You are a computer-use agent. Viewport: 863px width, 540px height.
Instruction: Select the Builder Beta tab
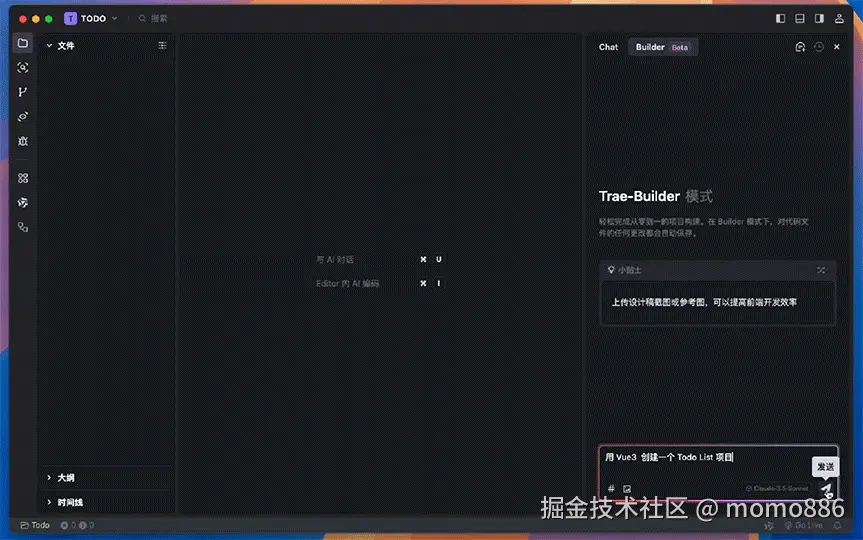pyautogui.click(x=663, y=47)
